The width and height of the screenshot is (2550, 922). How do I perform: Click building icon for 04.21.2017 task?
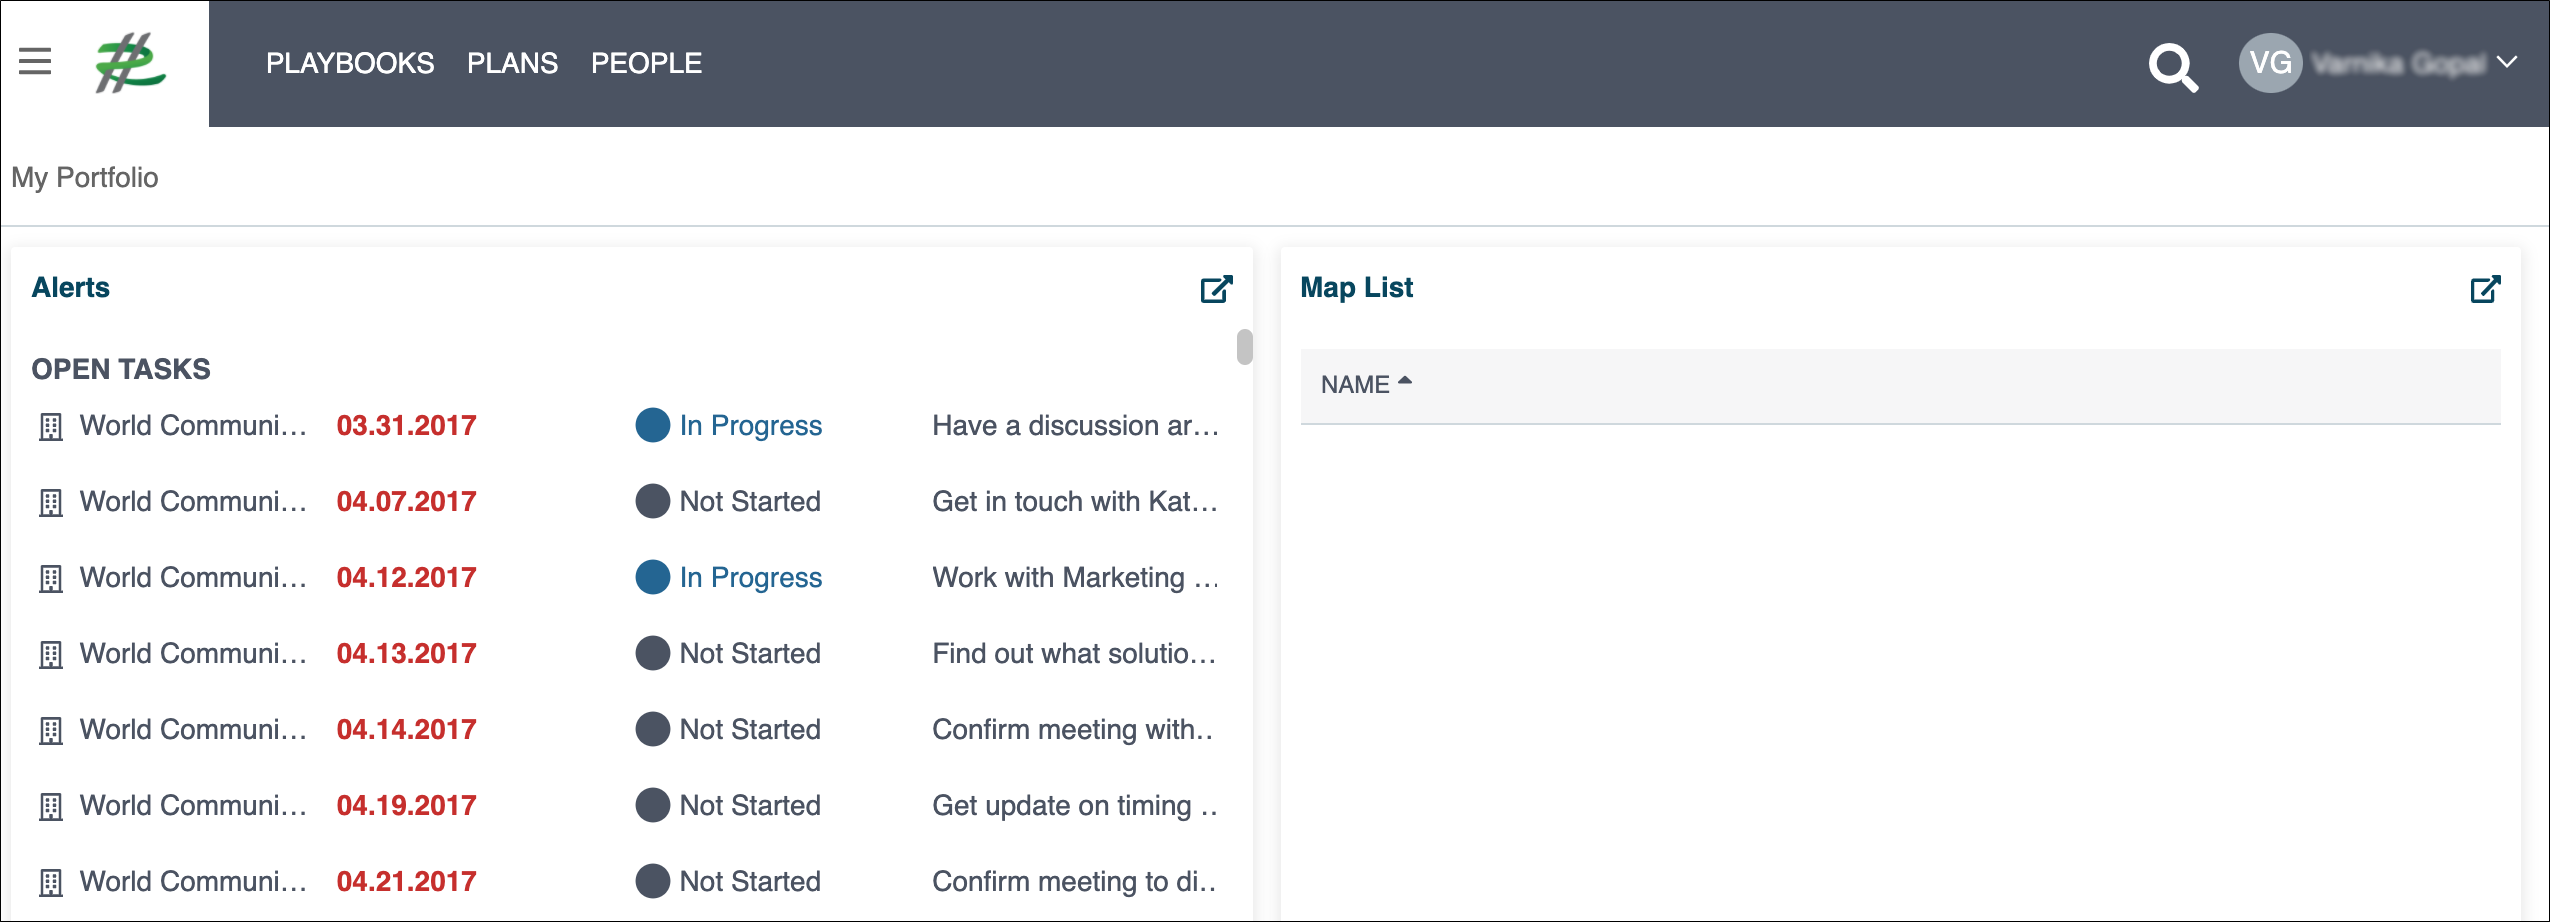click(x=50, y=883)
